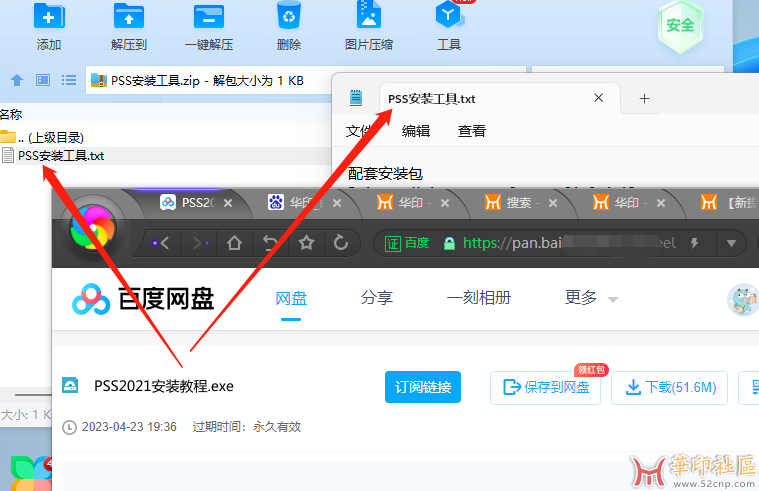The width and height of the screenshot is (759, 491).
Task: Click the 名称 column header
Action: click(11, 115)
